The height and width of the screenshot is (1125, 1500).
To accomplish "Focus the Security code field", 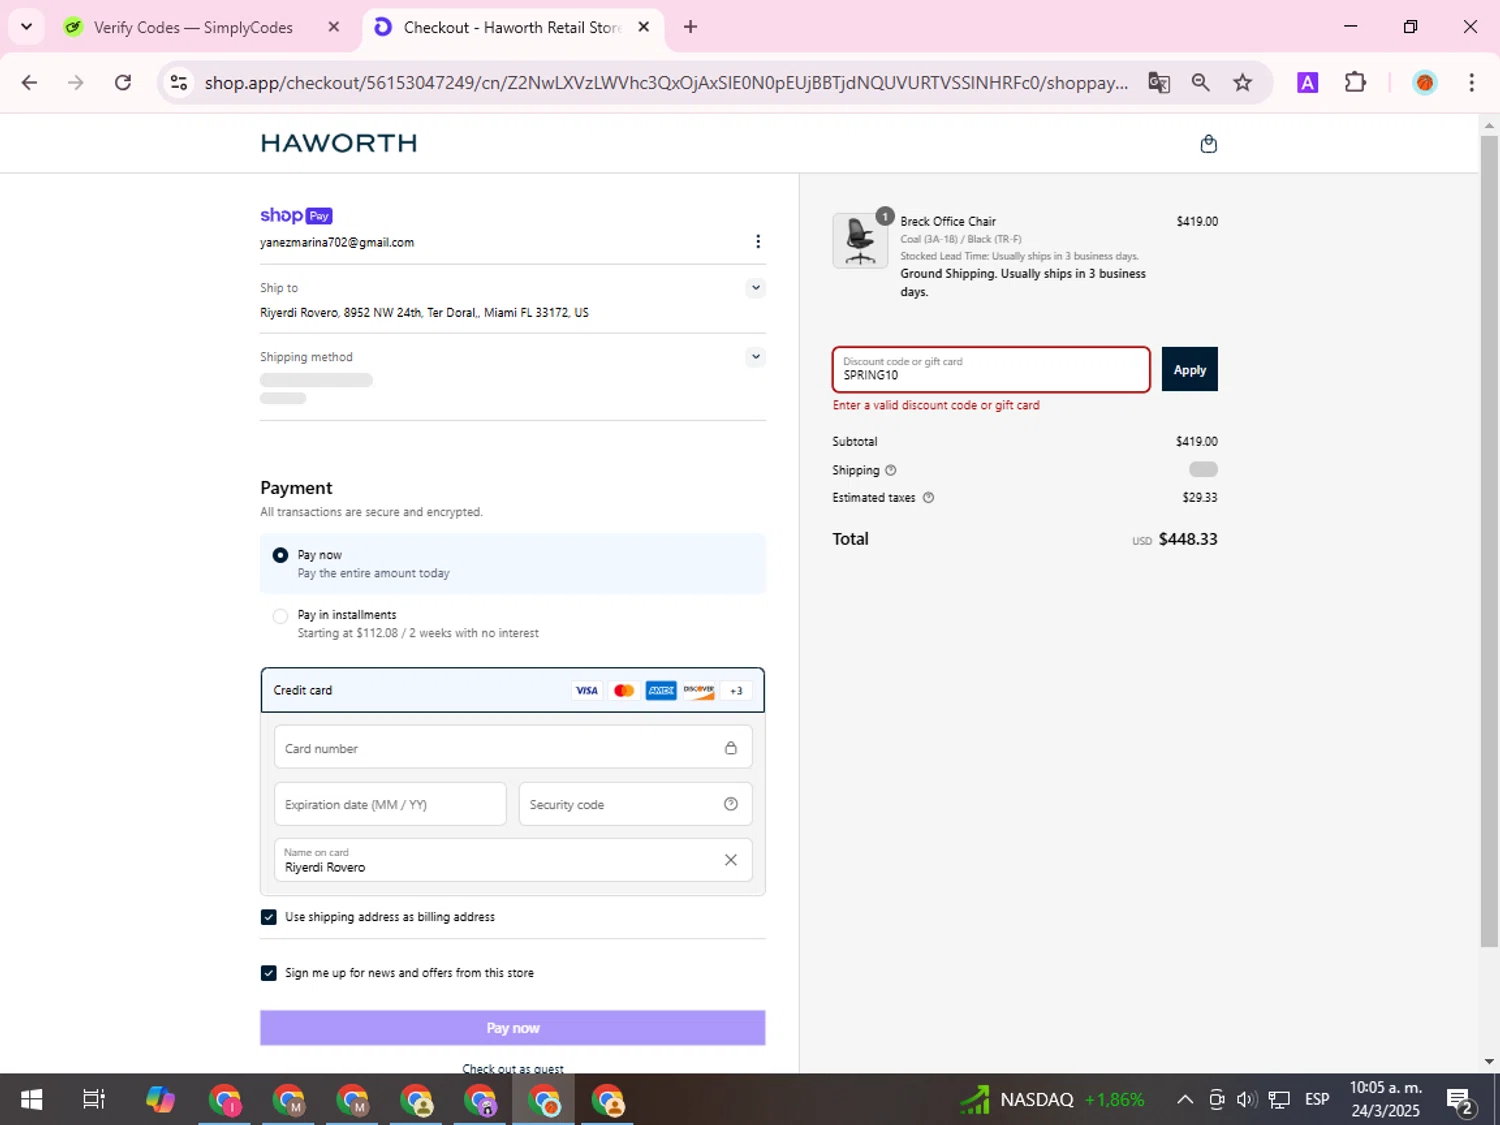I will (635, 804).
